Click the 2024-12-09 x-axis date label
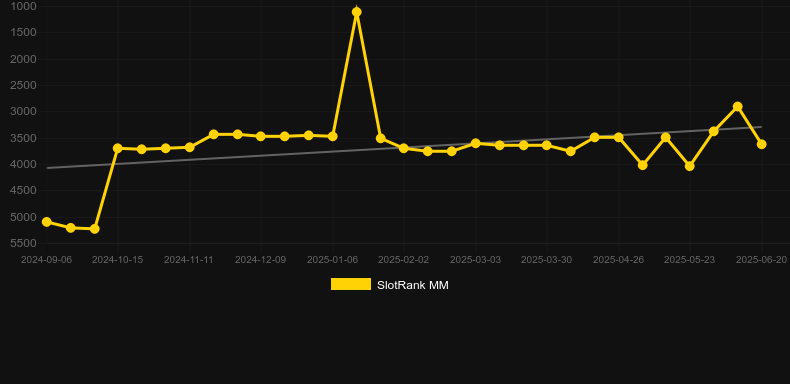This screenshot has width=790, height=384. 260,260
